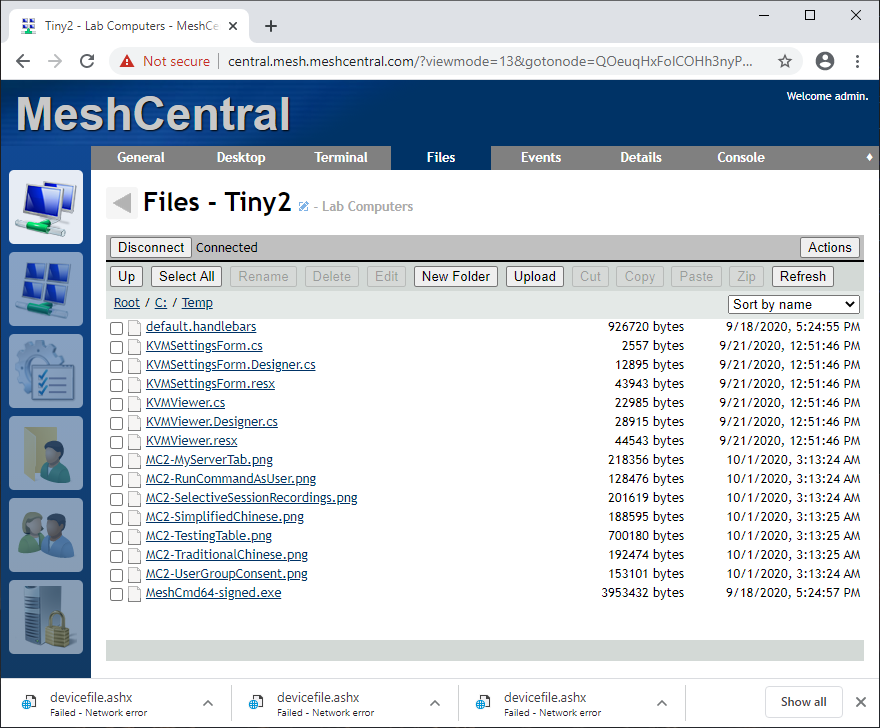Viewport: 880px width, 728px height.
Task: Click the file icon beside MC2-TestingTable.png
Action: [x=134, y=537]
